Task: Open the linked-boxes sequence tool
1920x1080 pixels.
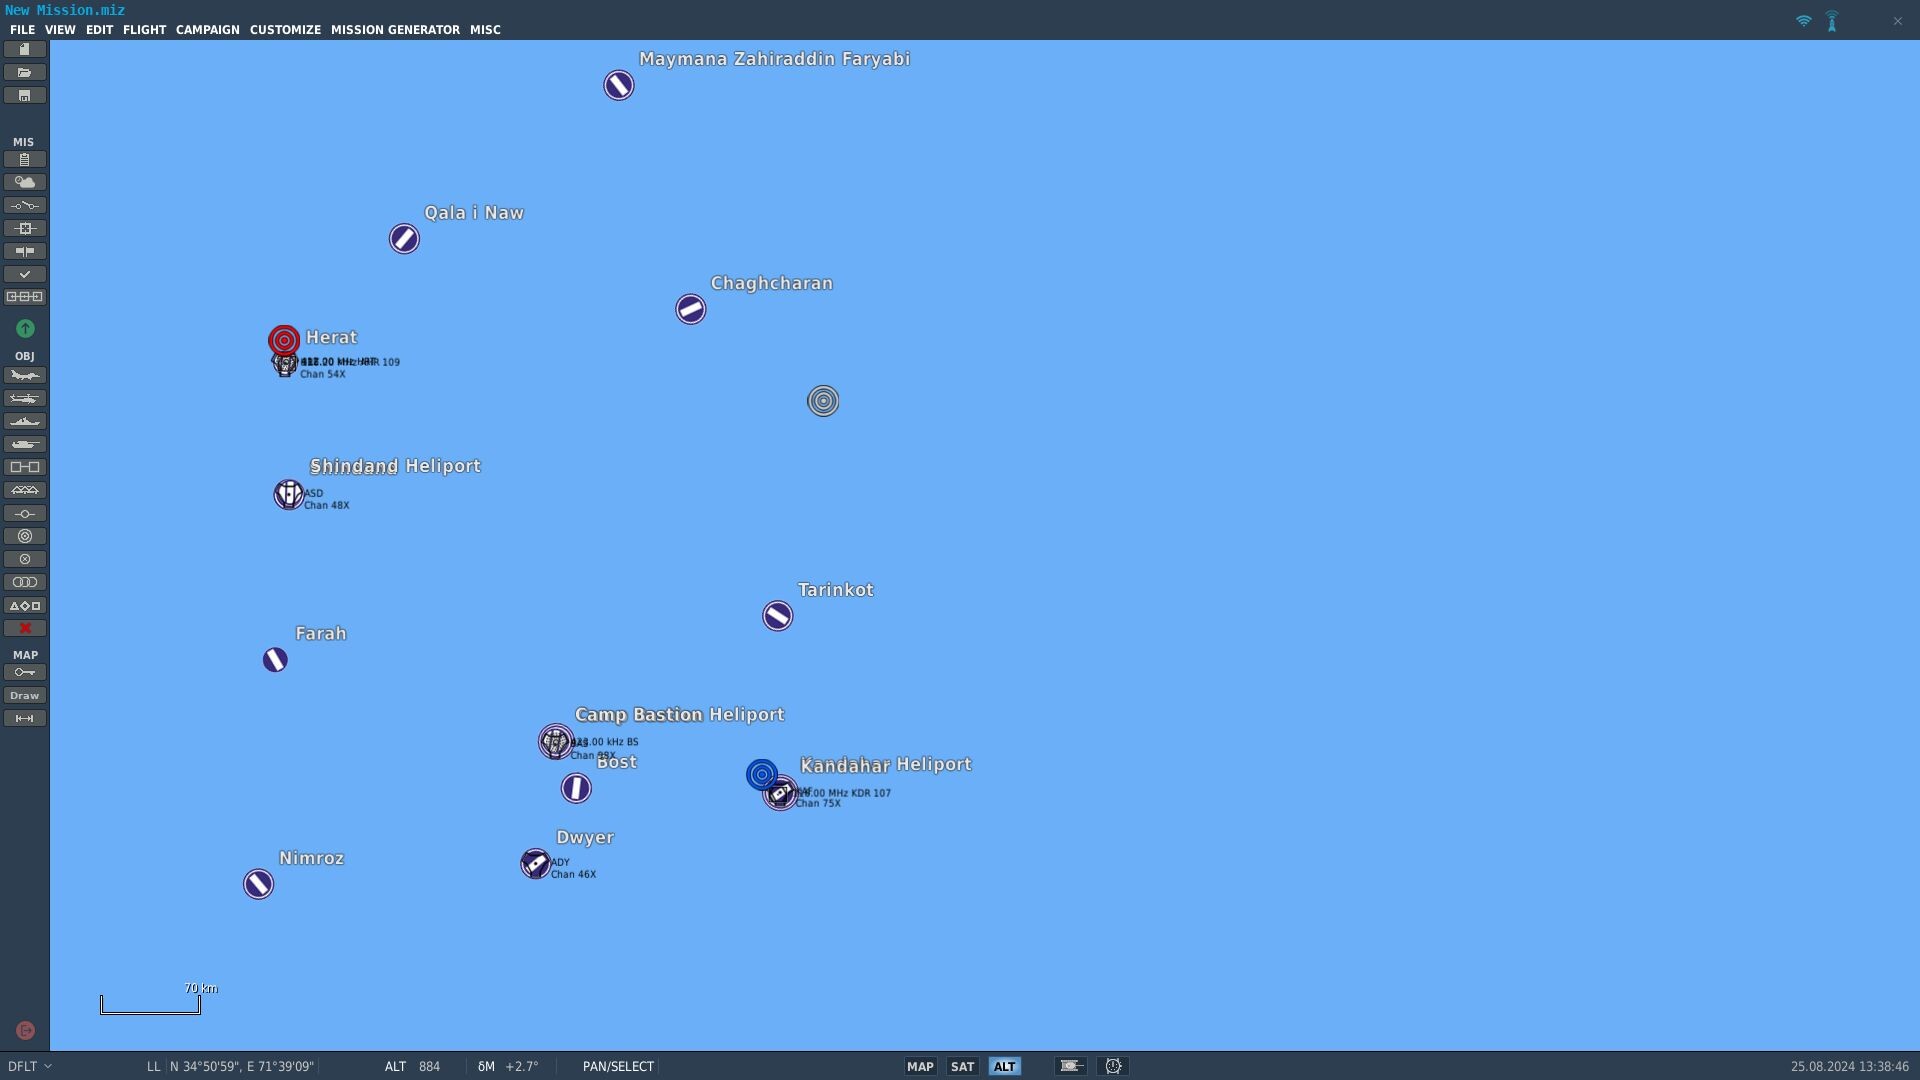Action: point(24,297)
